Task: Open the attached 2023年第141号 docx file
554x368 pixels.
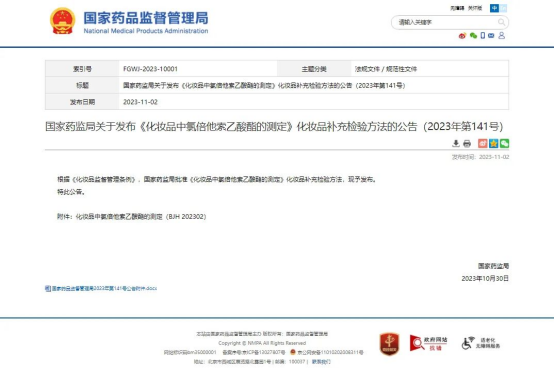Action: point(101,289)
